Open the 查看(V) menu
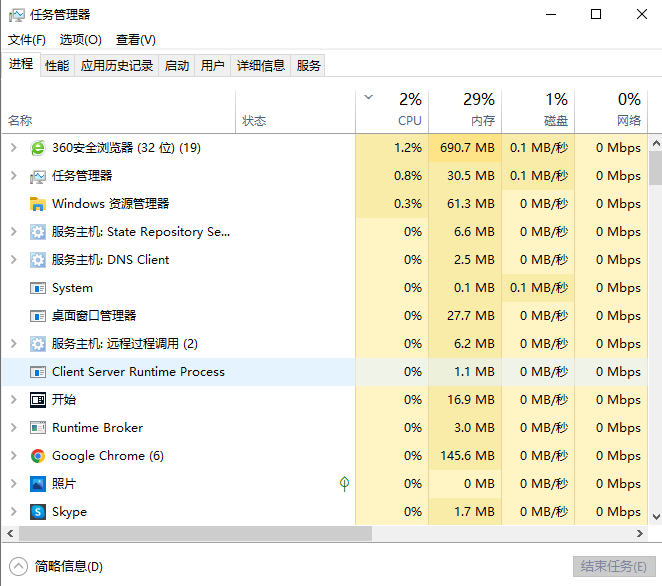The width and height of the screenshot is (662, 586). 135,40
